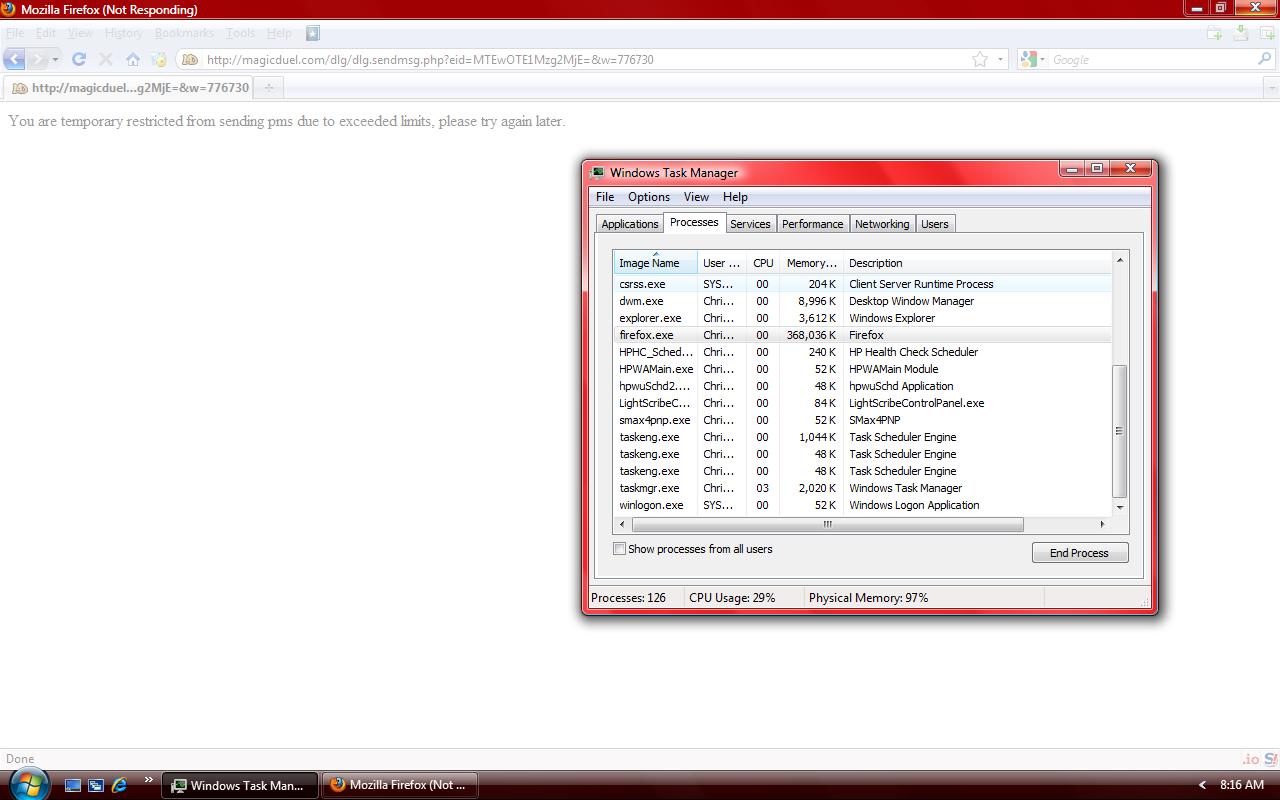1280x800 pixels.
Task: Switch to the Networking tab
Action: tap(882, 224)
